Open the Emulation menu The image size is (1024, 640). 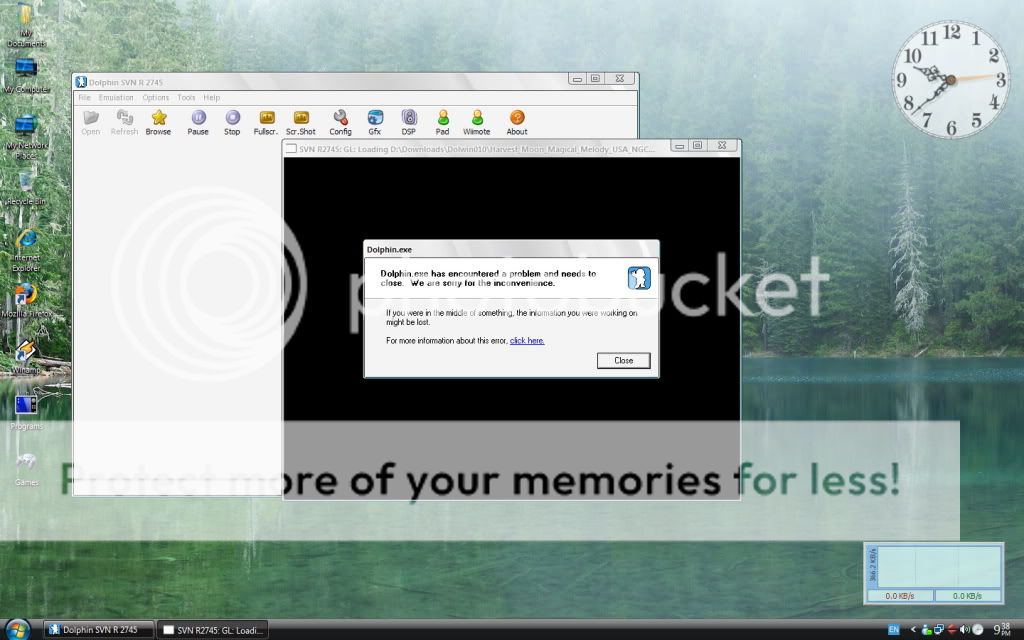(x=116, y=97)
